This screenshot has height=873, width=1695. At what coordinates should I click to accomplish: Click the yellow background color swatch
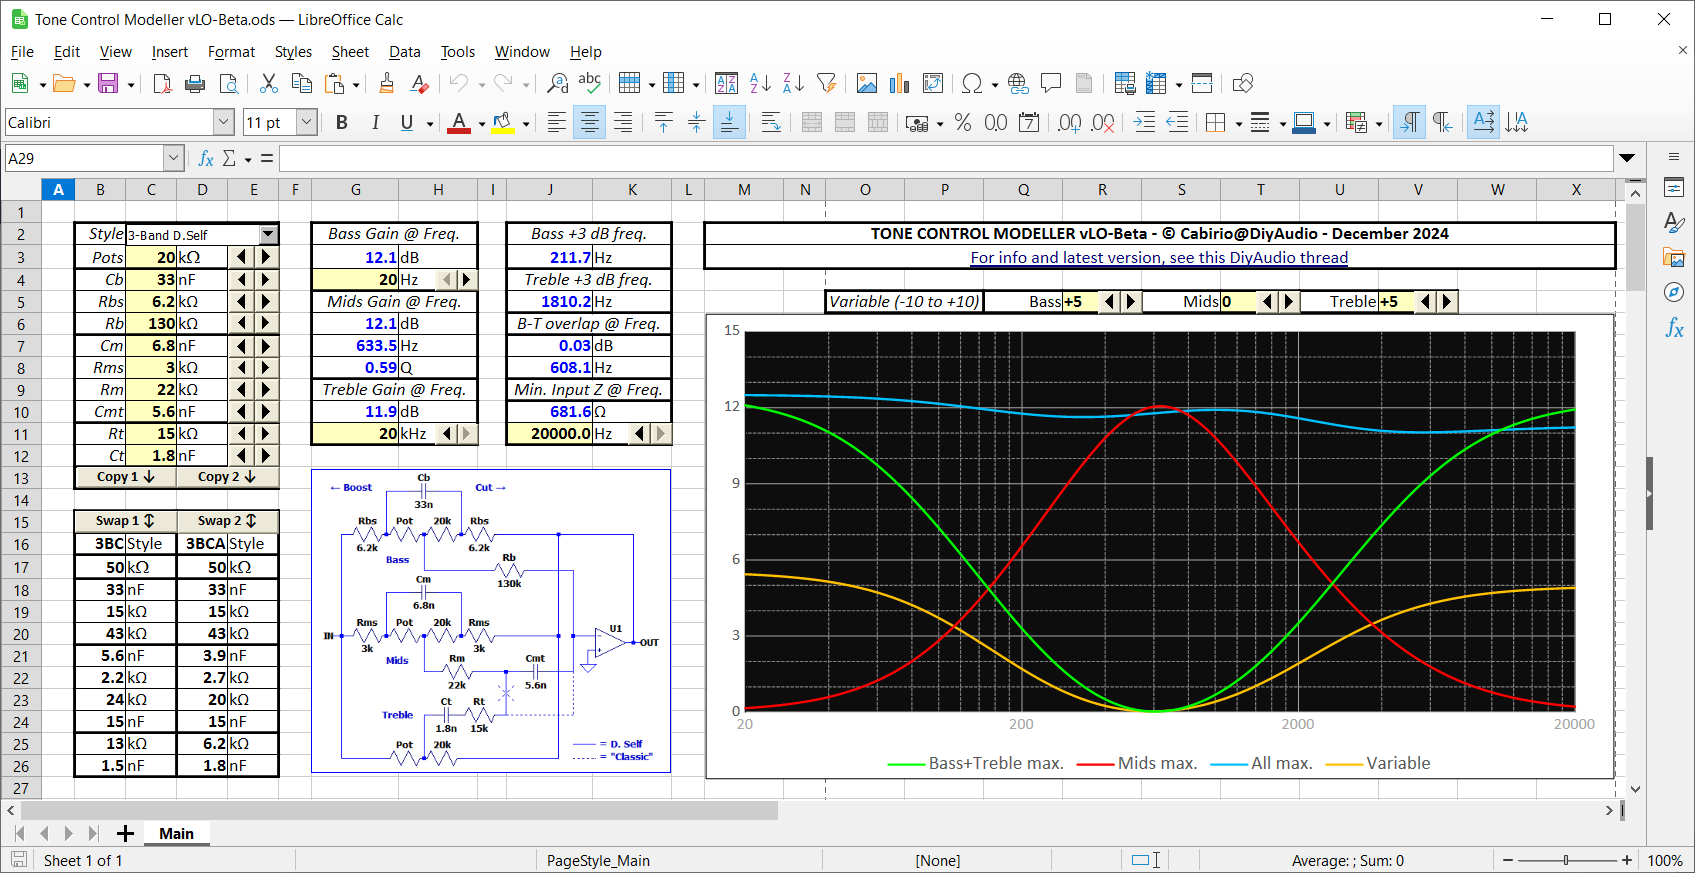pyautogui.click(x=503, y=122)
